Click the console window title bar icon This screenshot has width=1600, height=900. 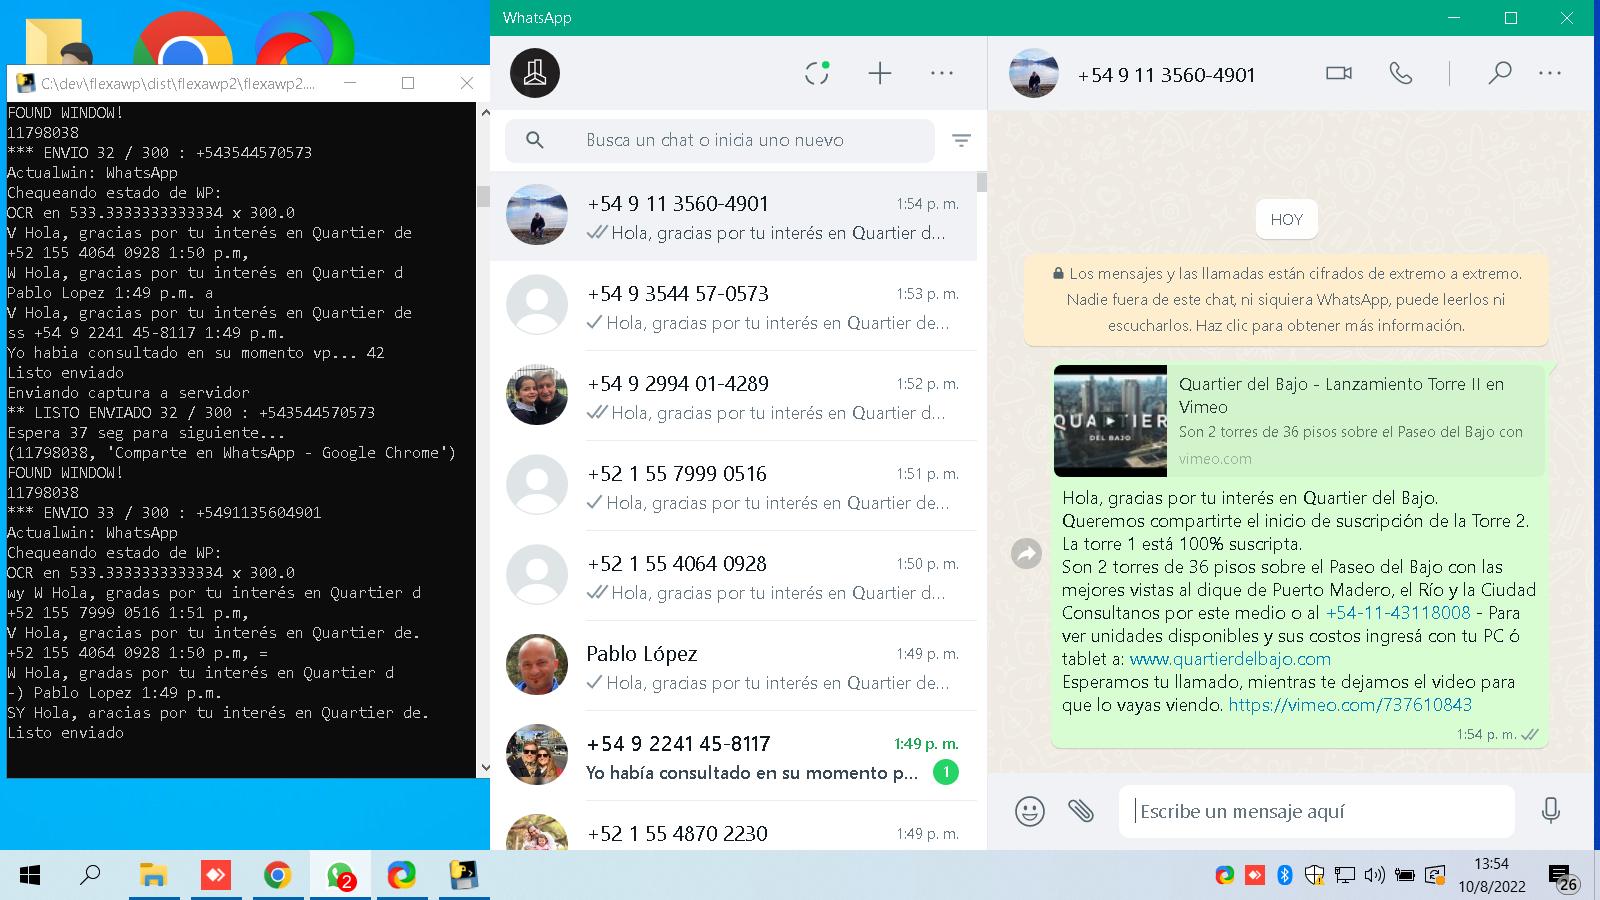pyautogui.click(x=25, y=83)
